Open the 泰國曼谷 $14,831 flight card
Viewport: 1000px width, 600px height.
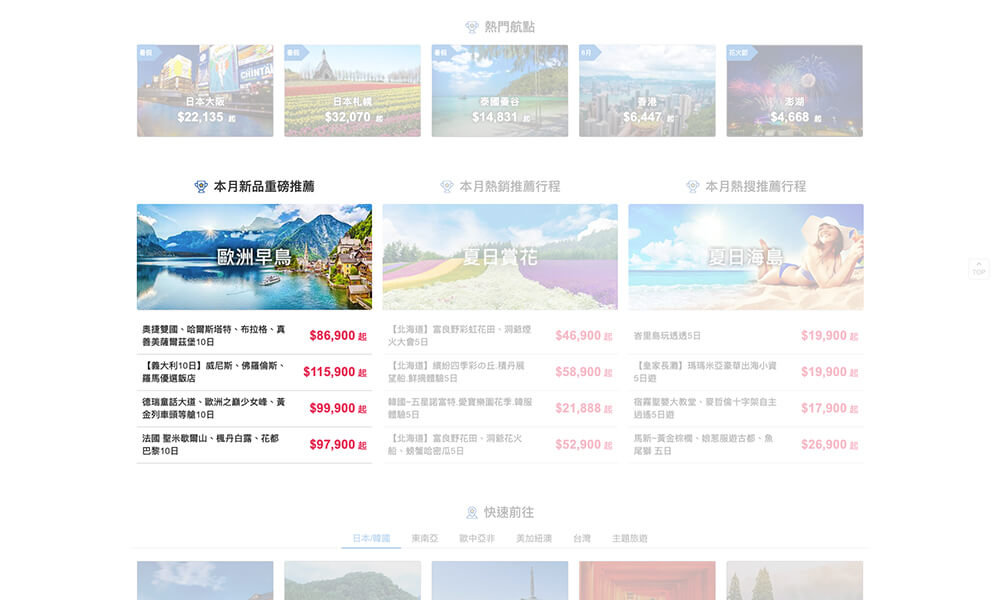499,91
